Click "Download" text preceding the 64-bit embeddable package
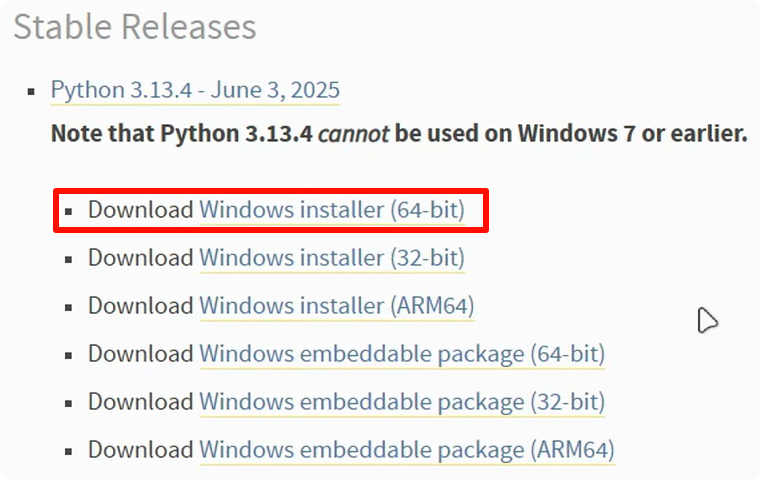Viewport: 761px width, 480px height. [x=140, y=353]
